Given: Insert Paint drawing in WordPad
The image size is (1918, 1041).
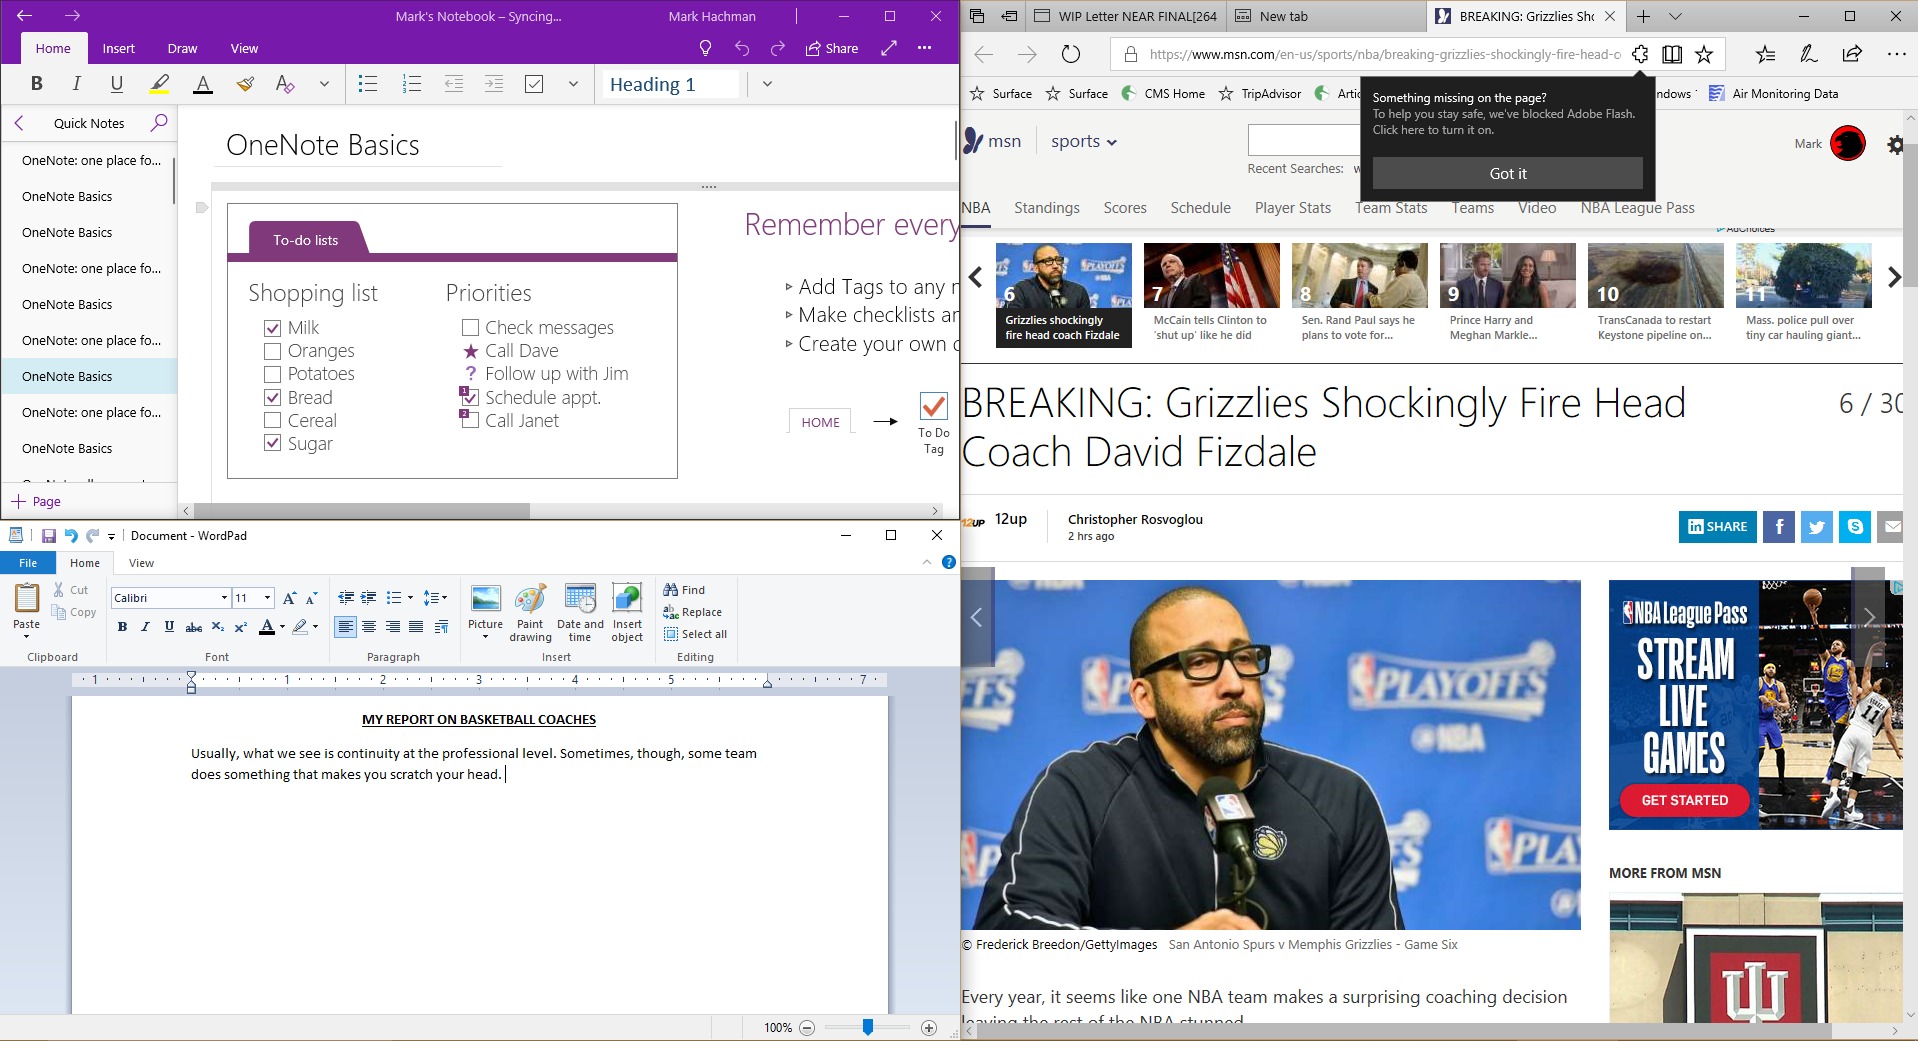Looking at the screenshot, I should [530, 612].
